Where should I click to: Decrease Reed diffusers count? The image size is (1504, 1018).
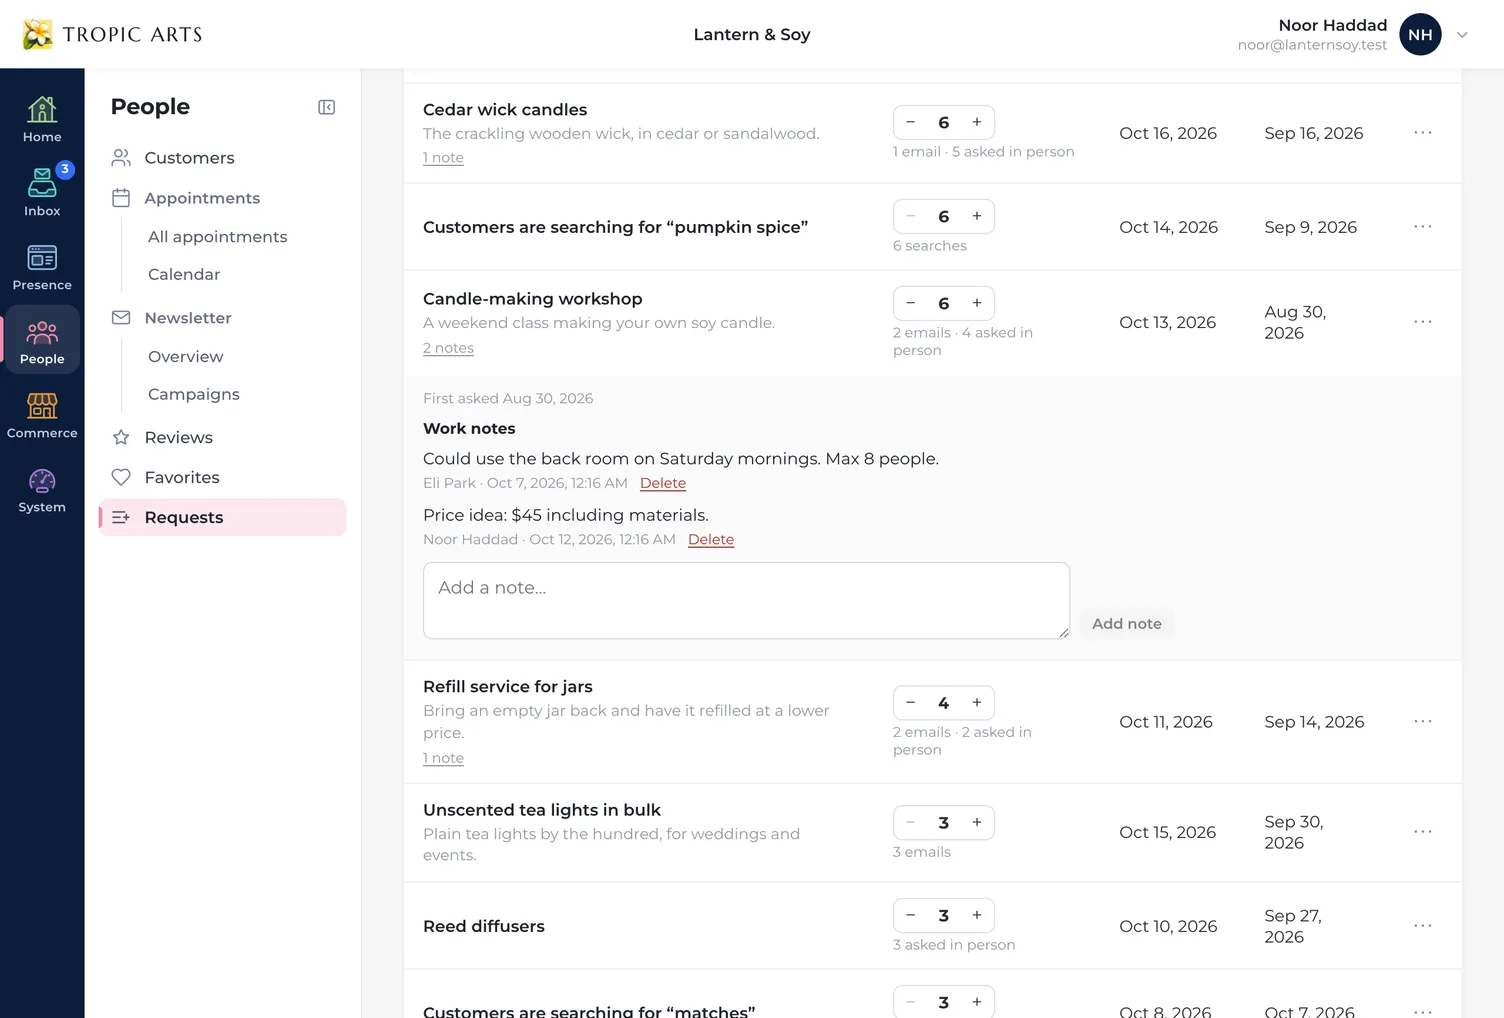tap(910, 915)
